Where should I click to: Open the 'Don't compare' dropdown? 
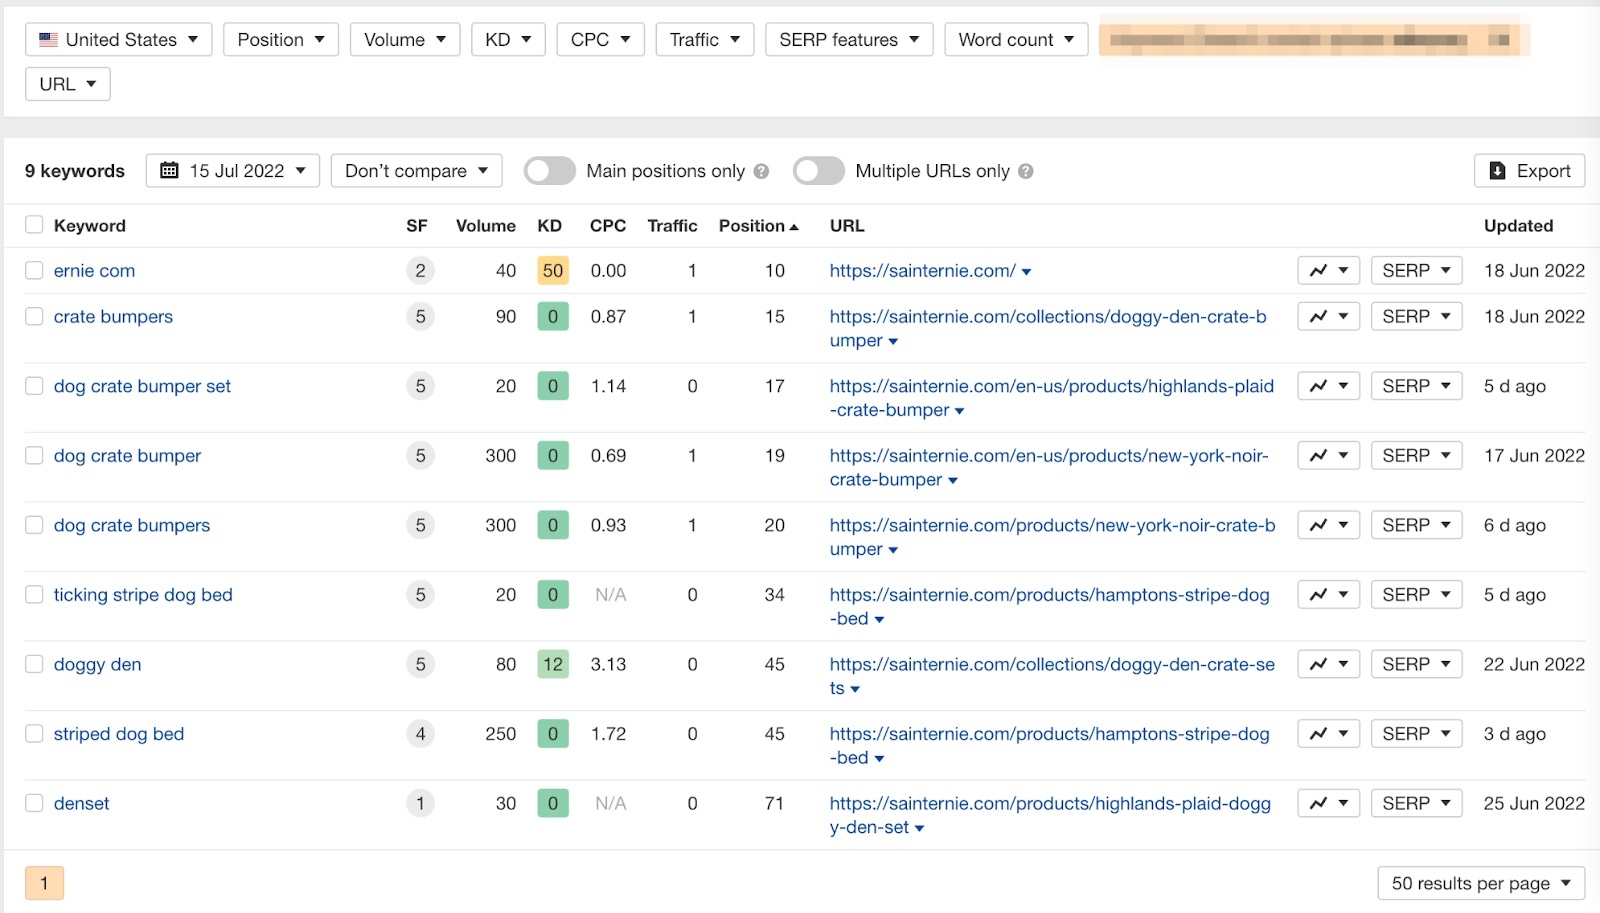pyautogui.click(x=416, y=171)
